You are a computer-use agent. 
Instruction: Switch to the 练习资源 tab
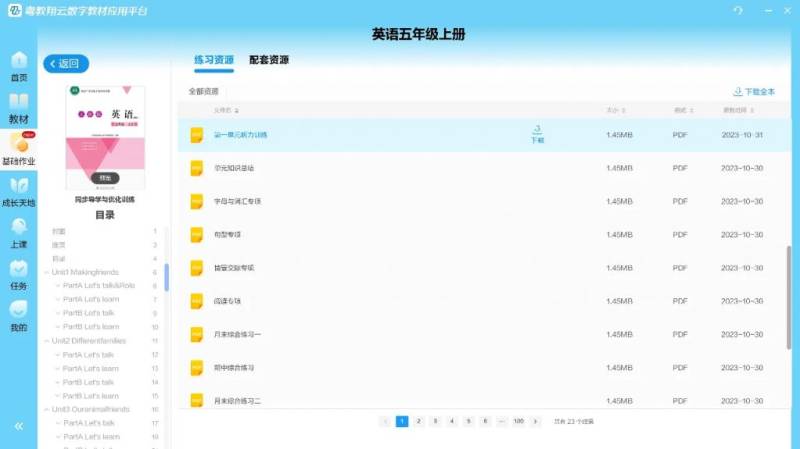point(214,60)
